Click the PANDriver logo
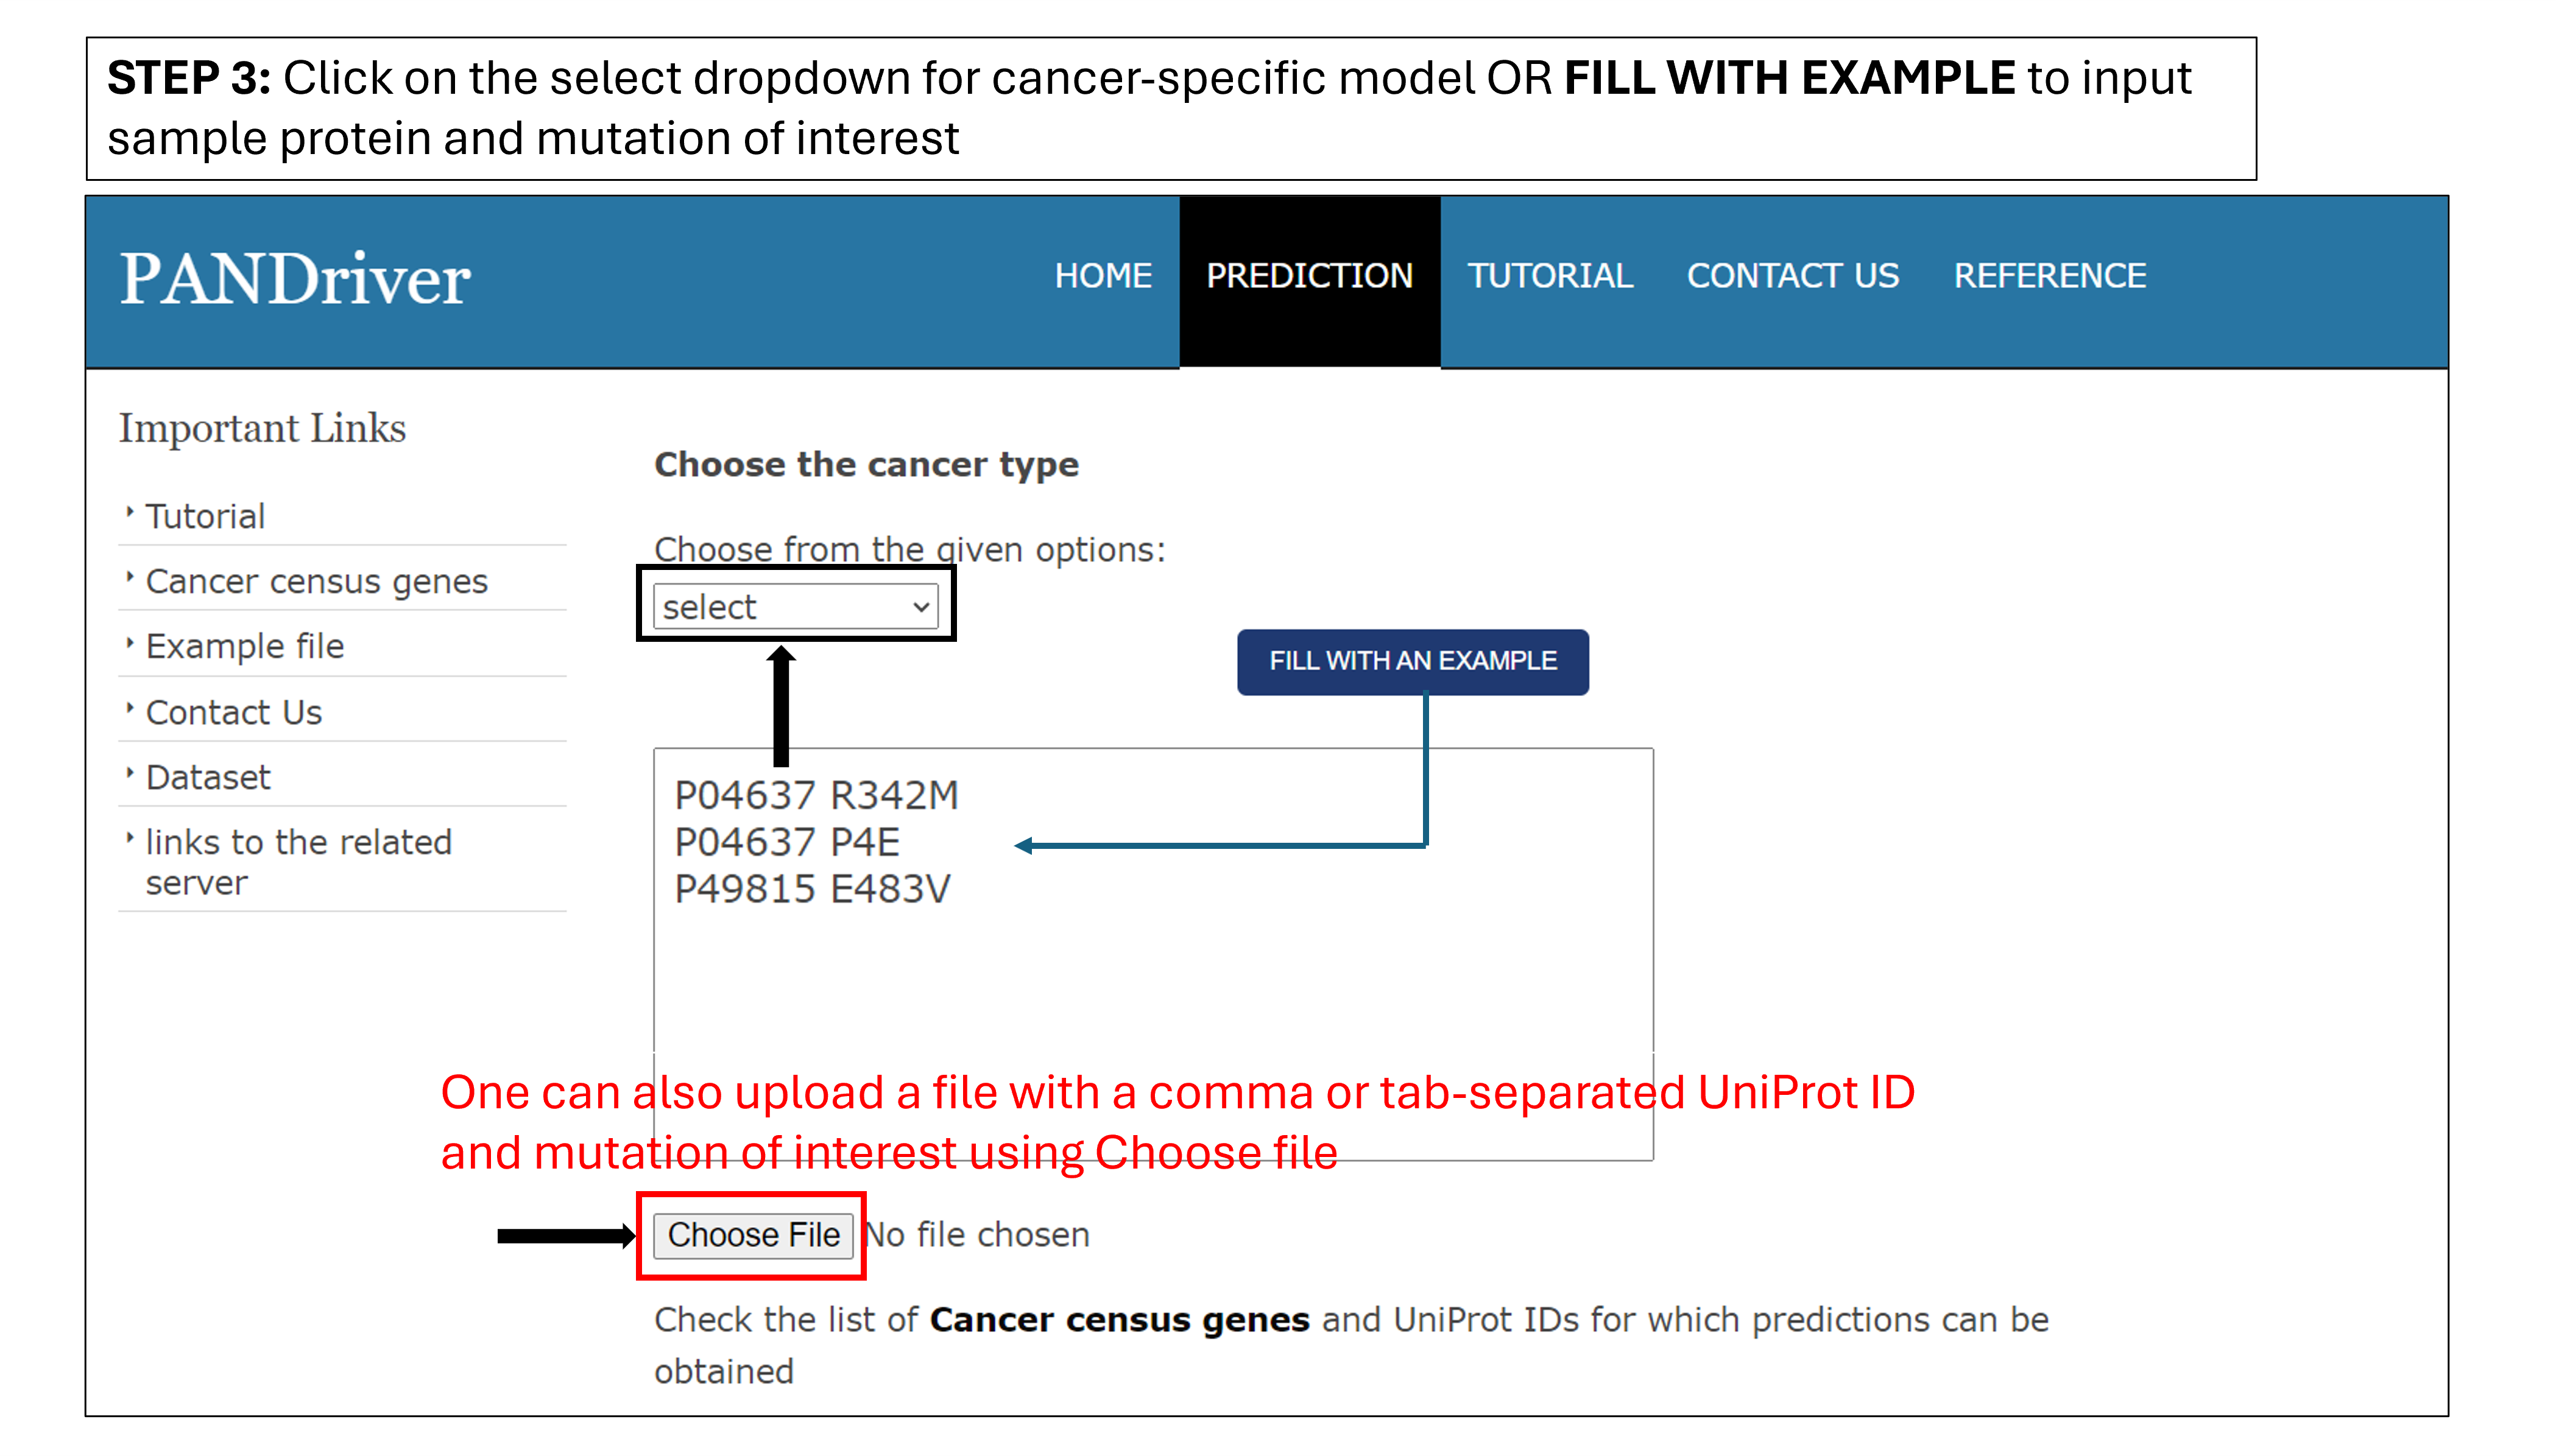 point(295,279)
